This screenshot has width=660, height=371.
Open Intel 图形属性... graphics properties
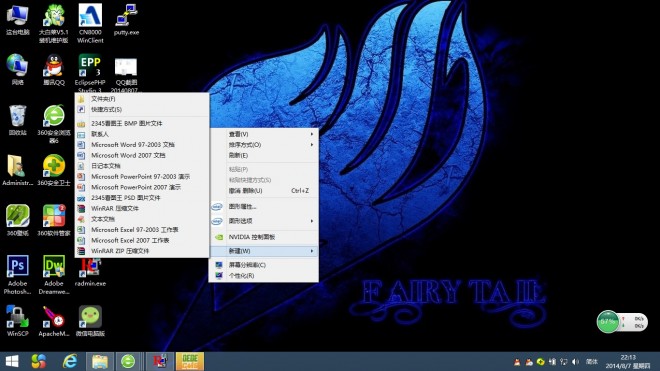click(x=264, y=207)
